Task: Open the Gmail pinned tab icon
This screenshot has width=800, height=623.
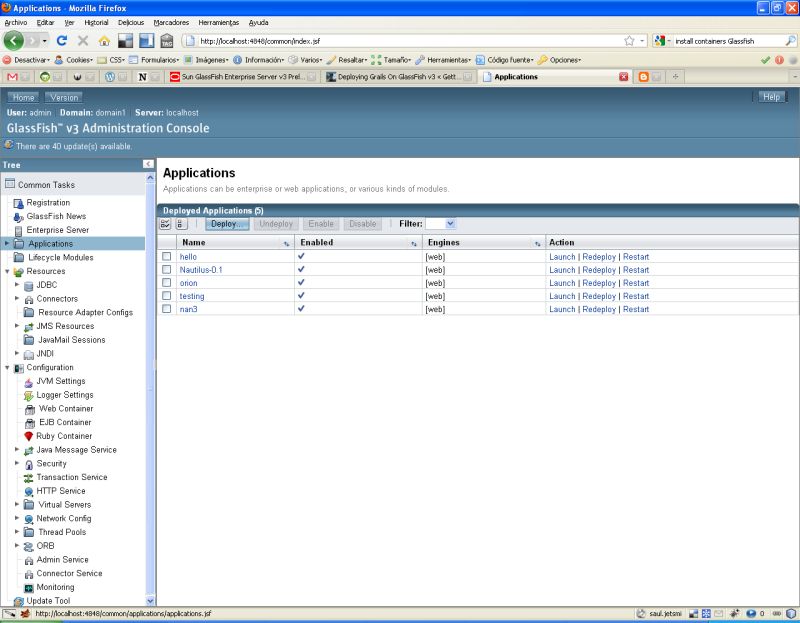Action: pyautogui.click(x=13, y=77)
